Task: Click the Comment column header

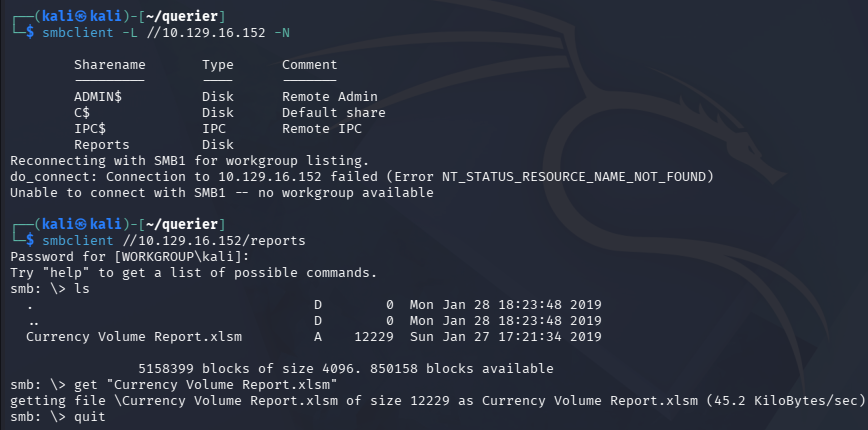Action: coord(309,65)
